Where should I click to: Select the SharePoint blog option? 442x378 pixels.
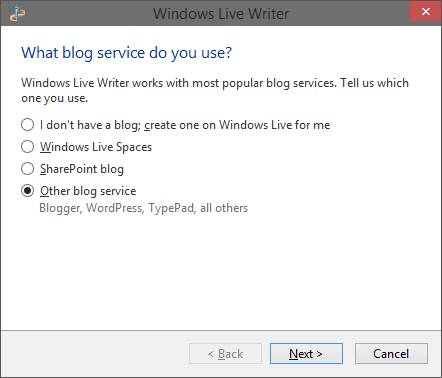[x=27, y=169]
